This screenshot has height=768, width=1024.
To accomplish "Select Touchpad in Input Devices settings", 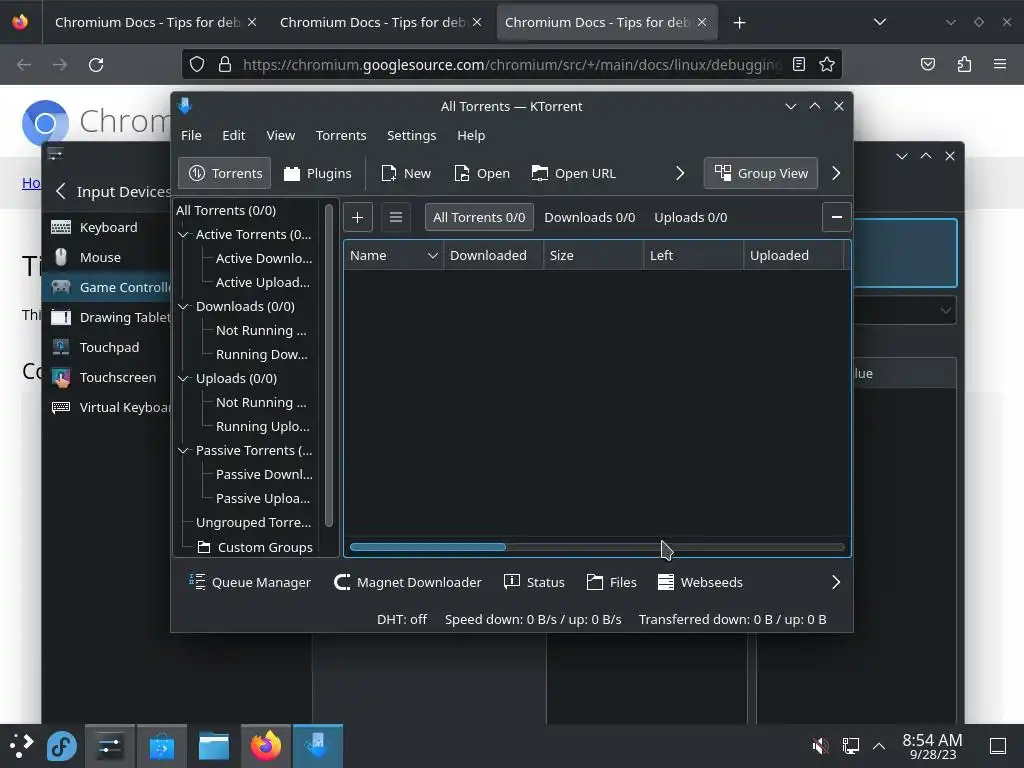I will pyautogui.click(x=108, y=347).
